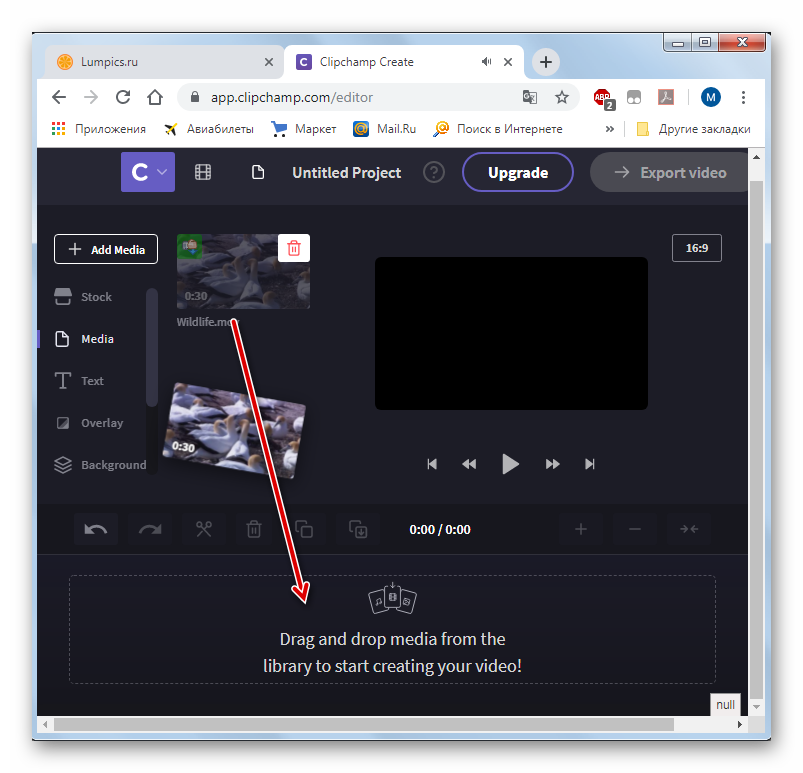Click the horizontal page scrollbar
803x773 pixels.
coord(364,724)
